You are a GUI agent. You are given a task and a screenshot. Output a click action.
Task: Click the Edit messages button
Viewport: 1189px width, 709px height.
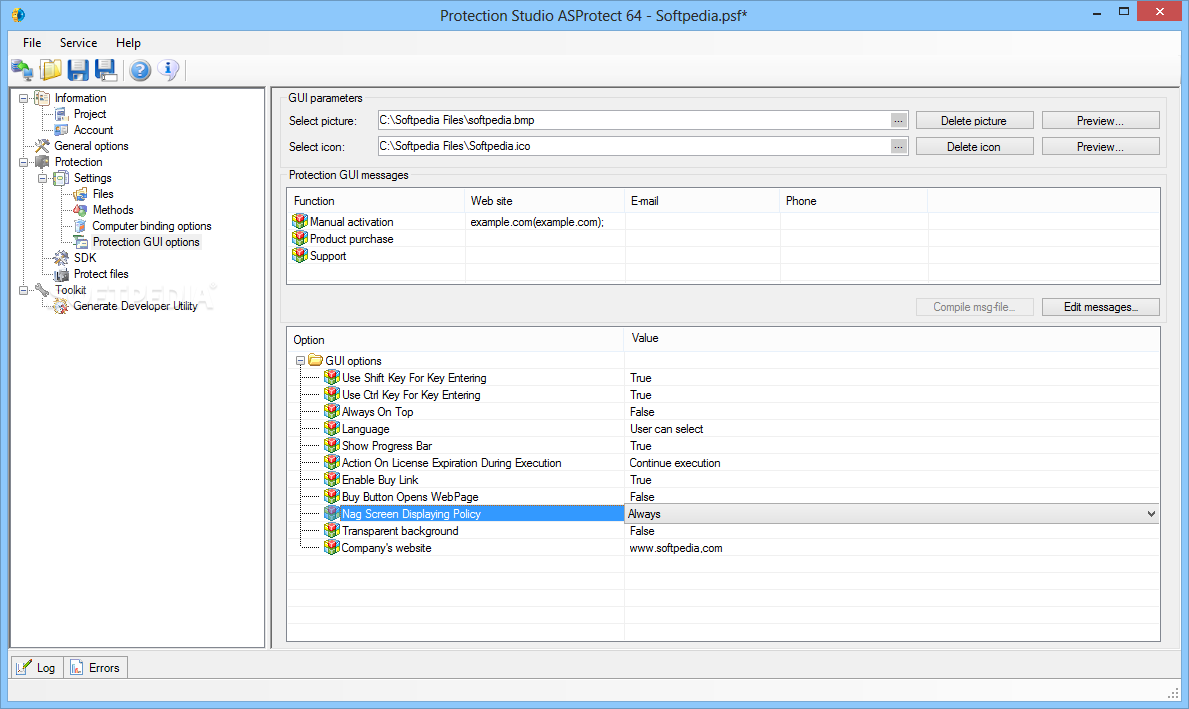tap(1100, 307)
